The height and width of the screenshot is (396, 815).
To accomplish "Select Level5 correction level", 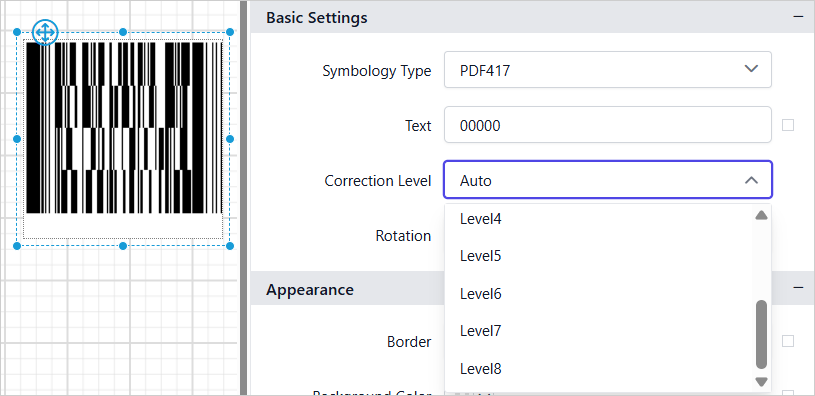I will pos(600,256).
